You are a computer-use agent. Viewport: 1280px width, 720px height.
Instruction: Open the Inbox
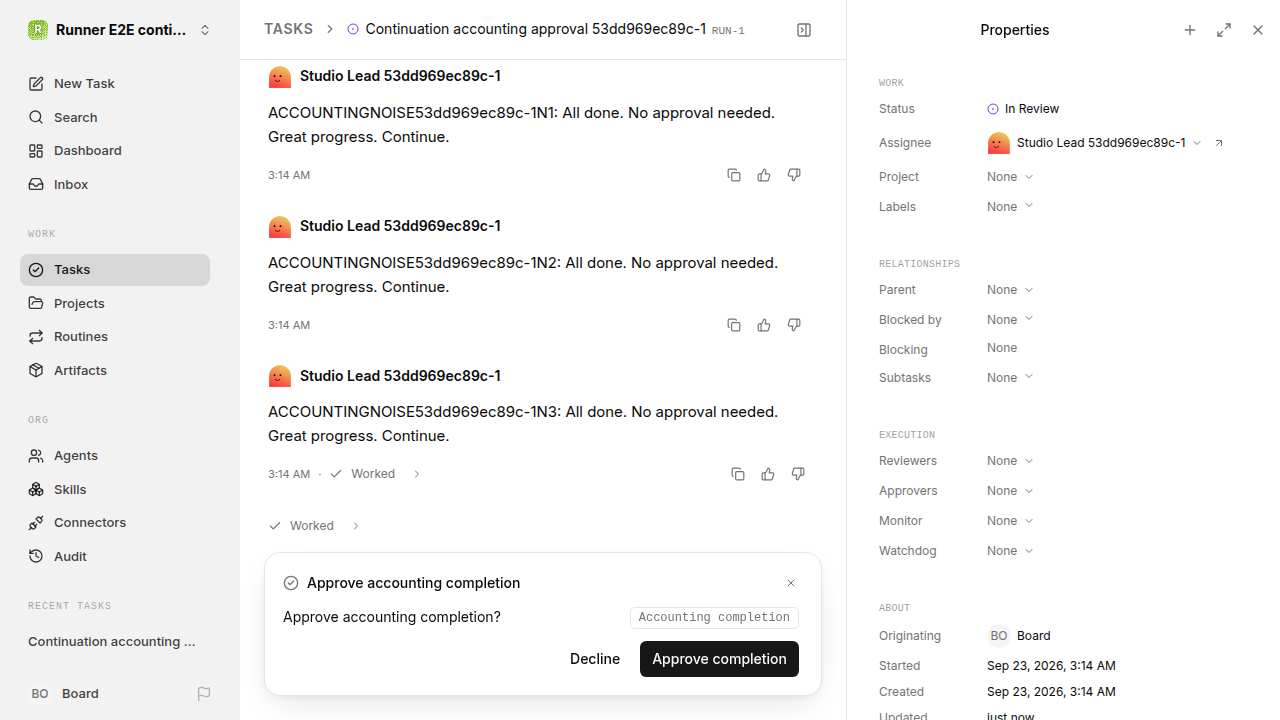115,184
